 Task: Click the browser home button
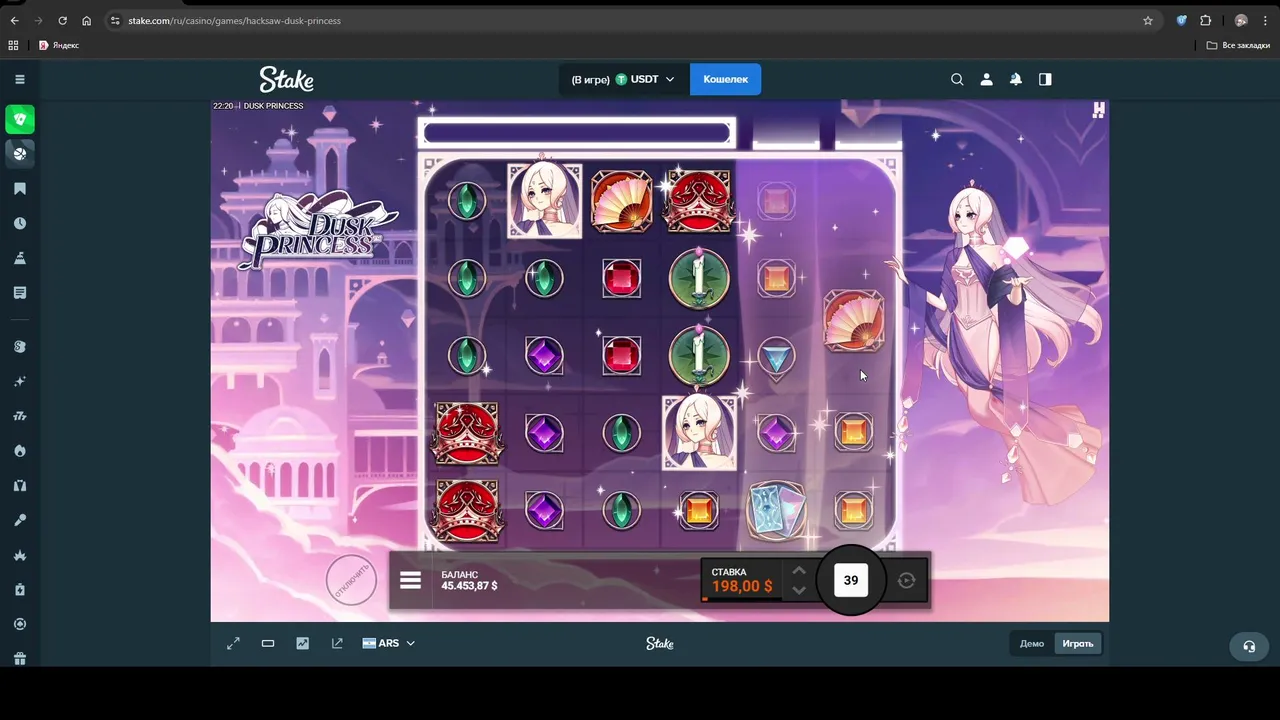86,20
